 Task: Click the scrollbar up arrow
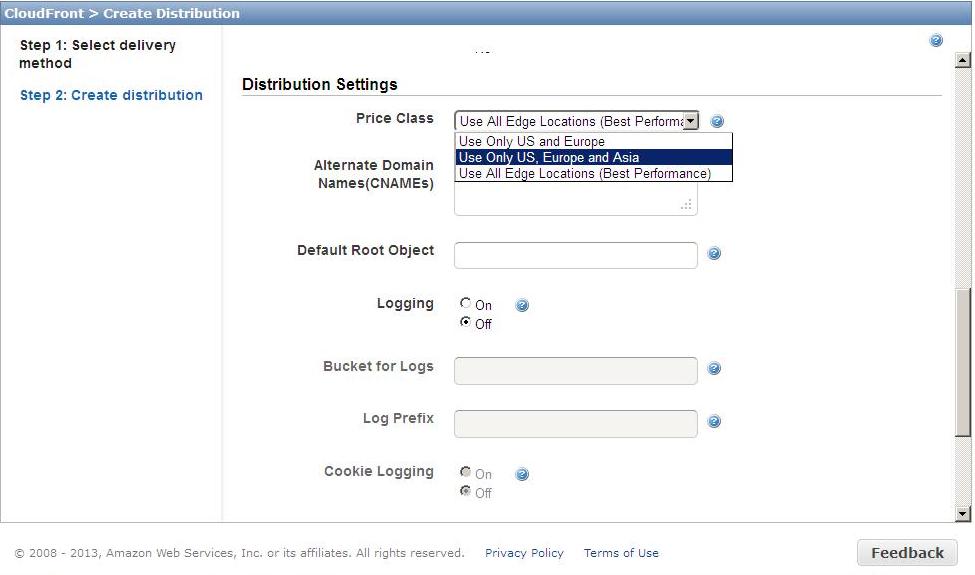click(x=963, y=60)
